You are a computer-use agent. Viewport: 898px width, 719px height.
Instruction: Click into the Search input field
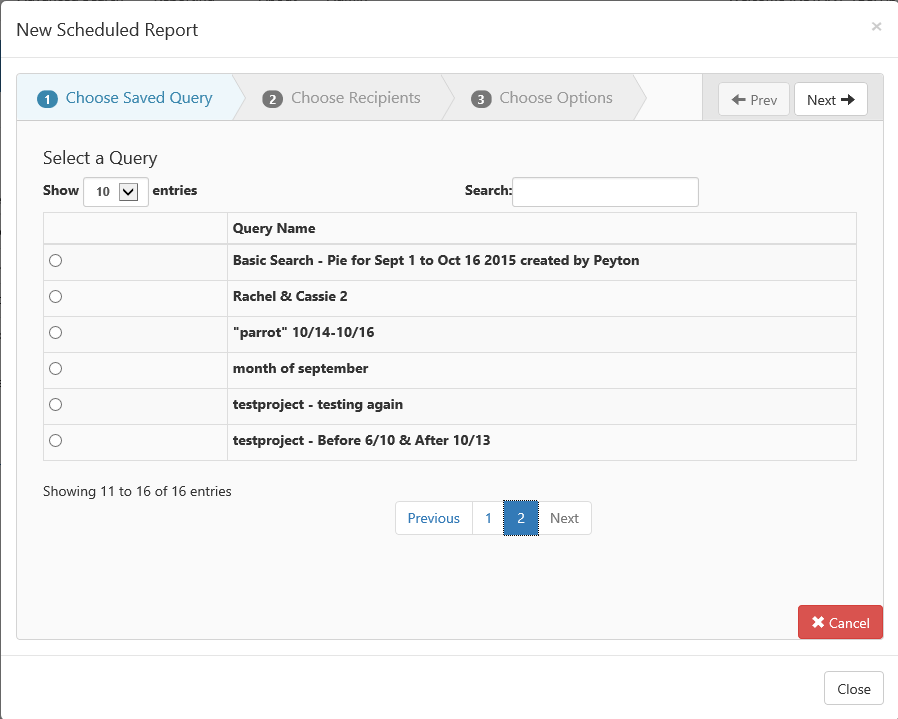[x=605, y=191]
